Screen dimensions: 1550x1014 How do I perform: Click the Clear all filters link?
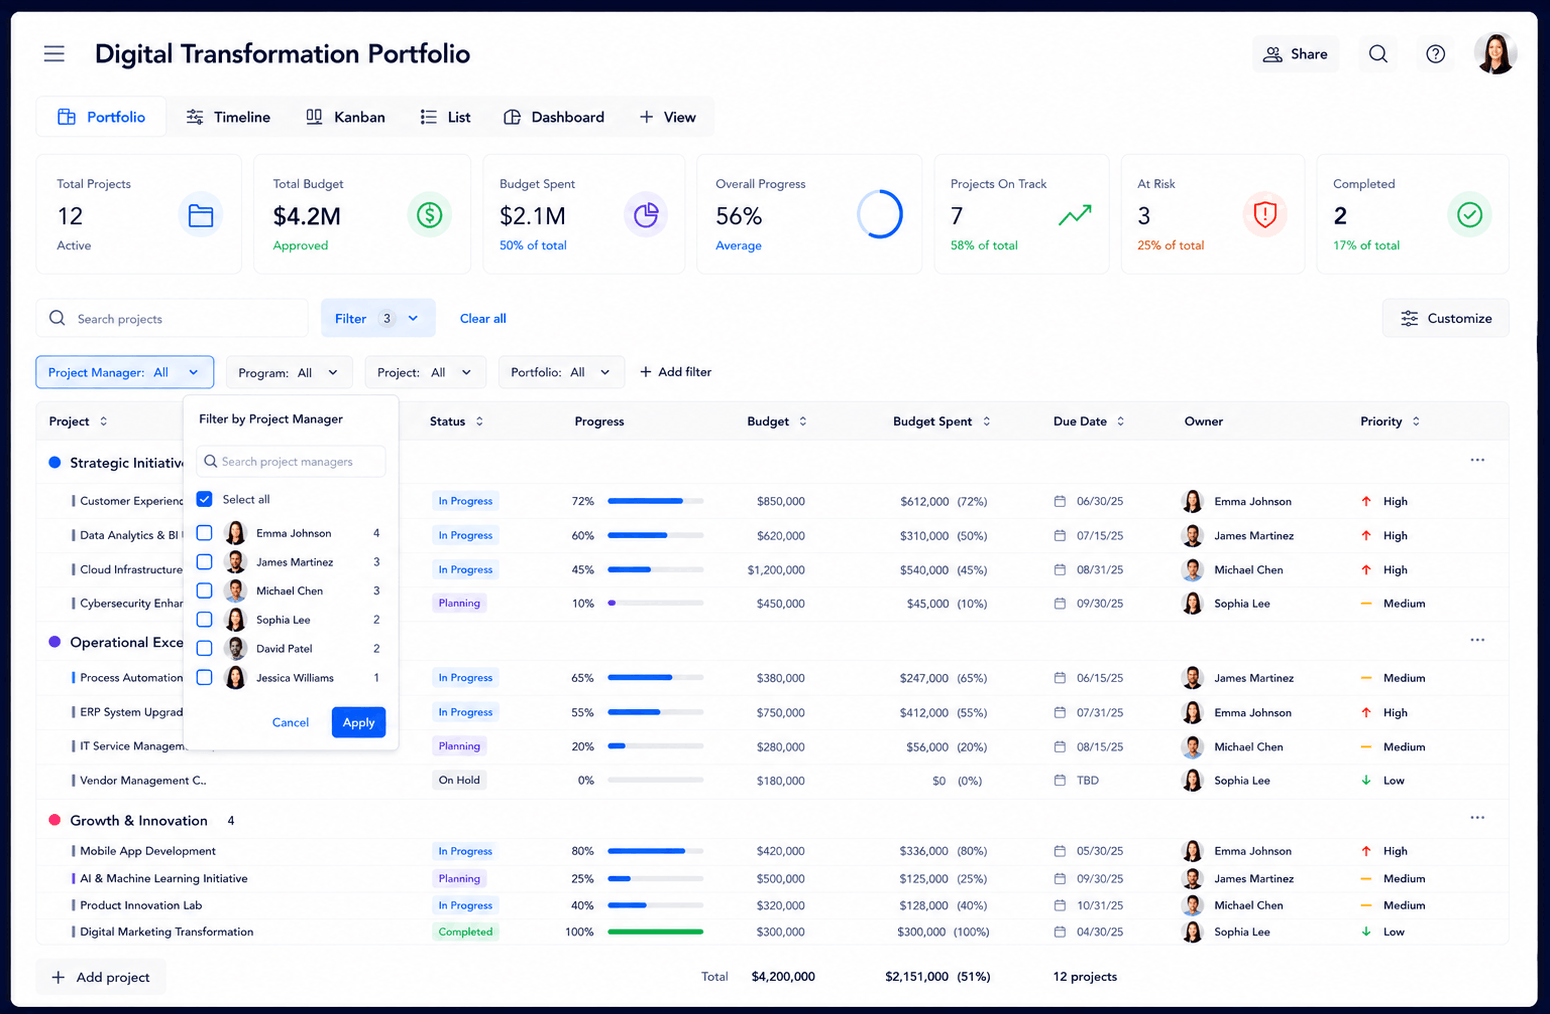(483, 319)
